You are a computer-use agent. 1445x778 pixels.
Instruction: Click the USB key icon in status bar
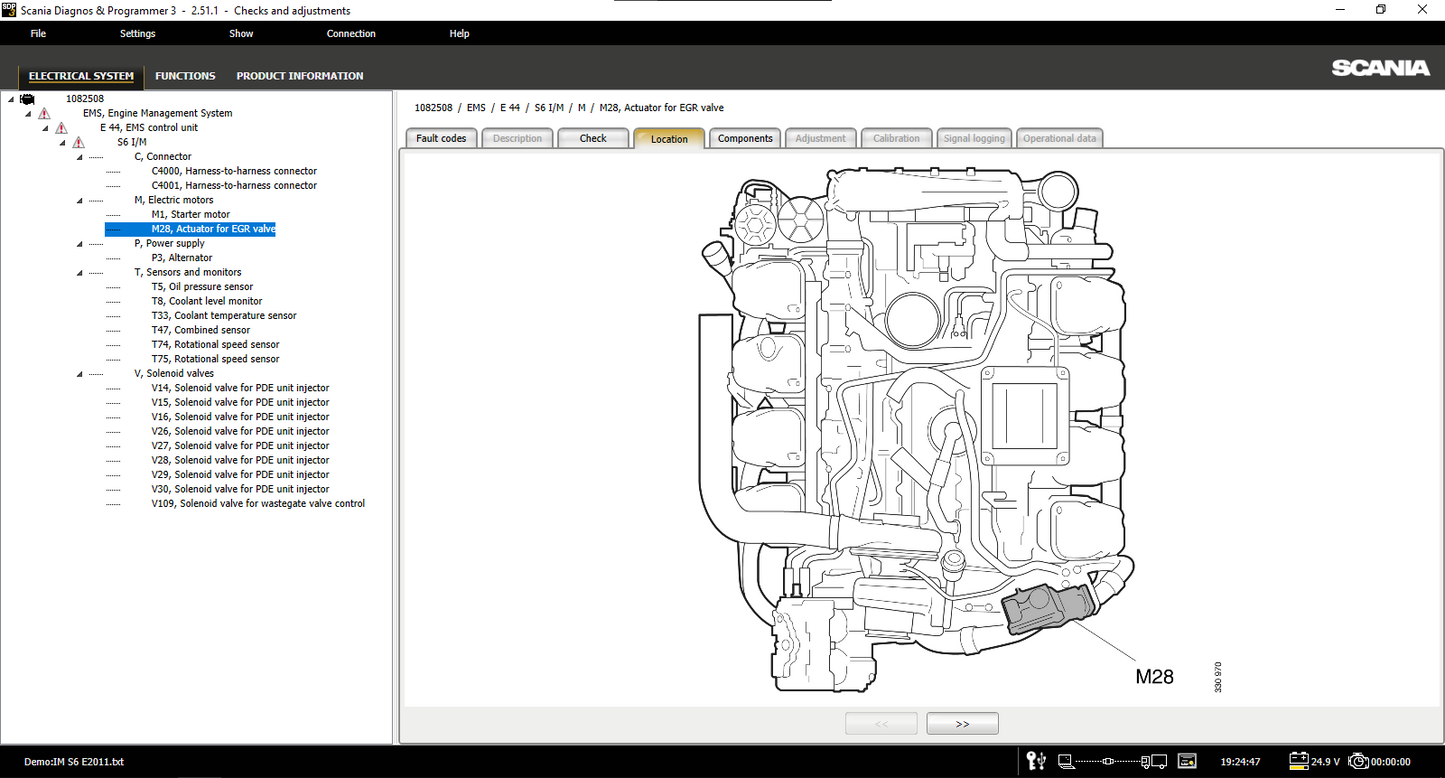point(1037,762)
